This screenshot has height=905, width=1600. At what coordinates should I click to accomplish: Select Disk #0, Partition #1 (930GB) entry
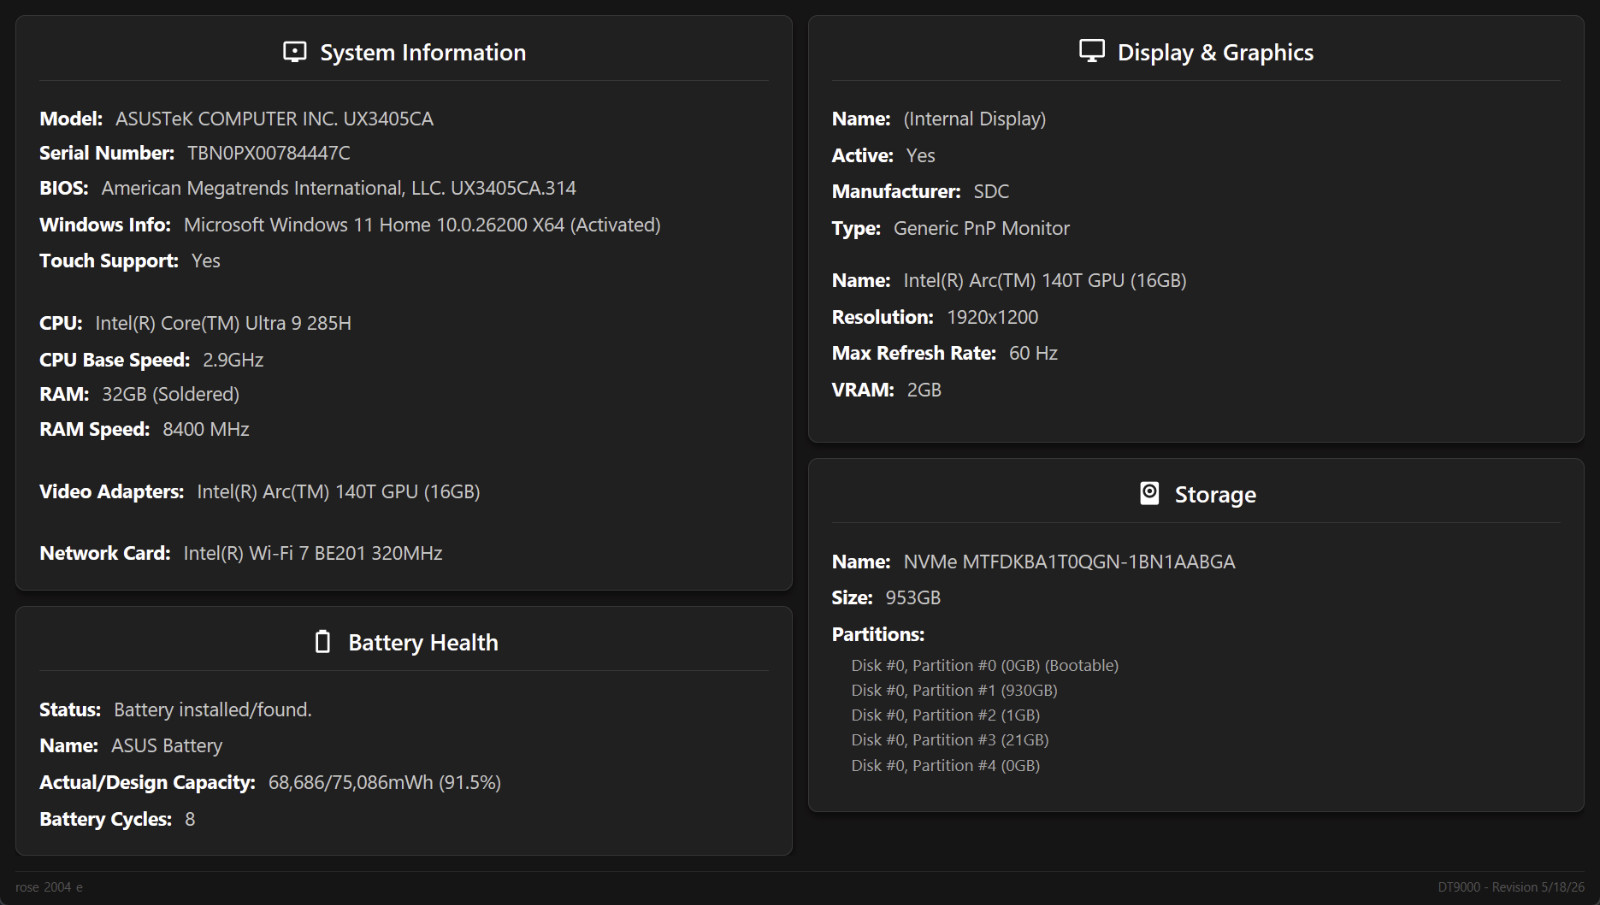point(954,690)
